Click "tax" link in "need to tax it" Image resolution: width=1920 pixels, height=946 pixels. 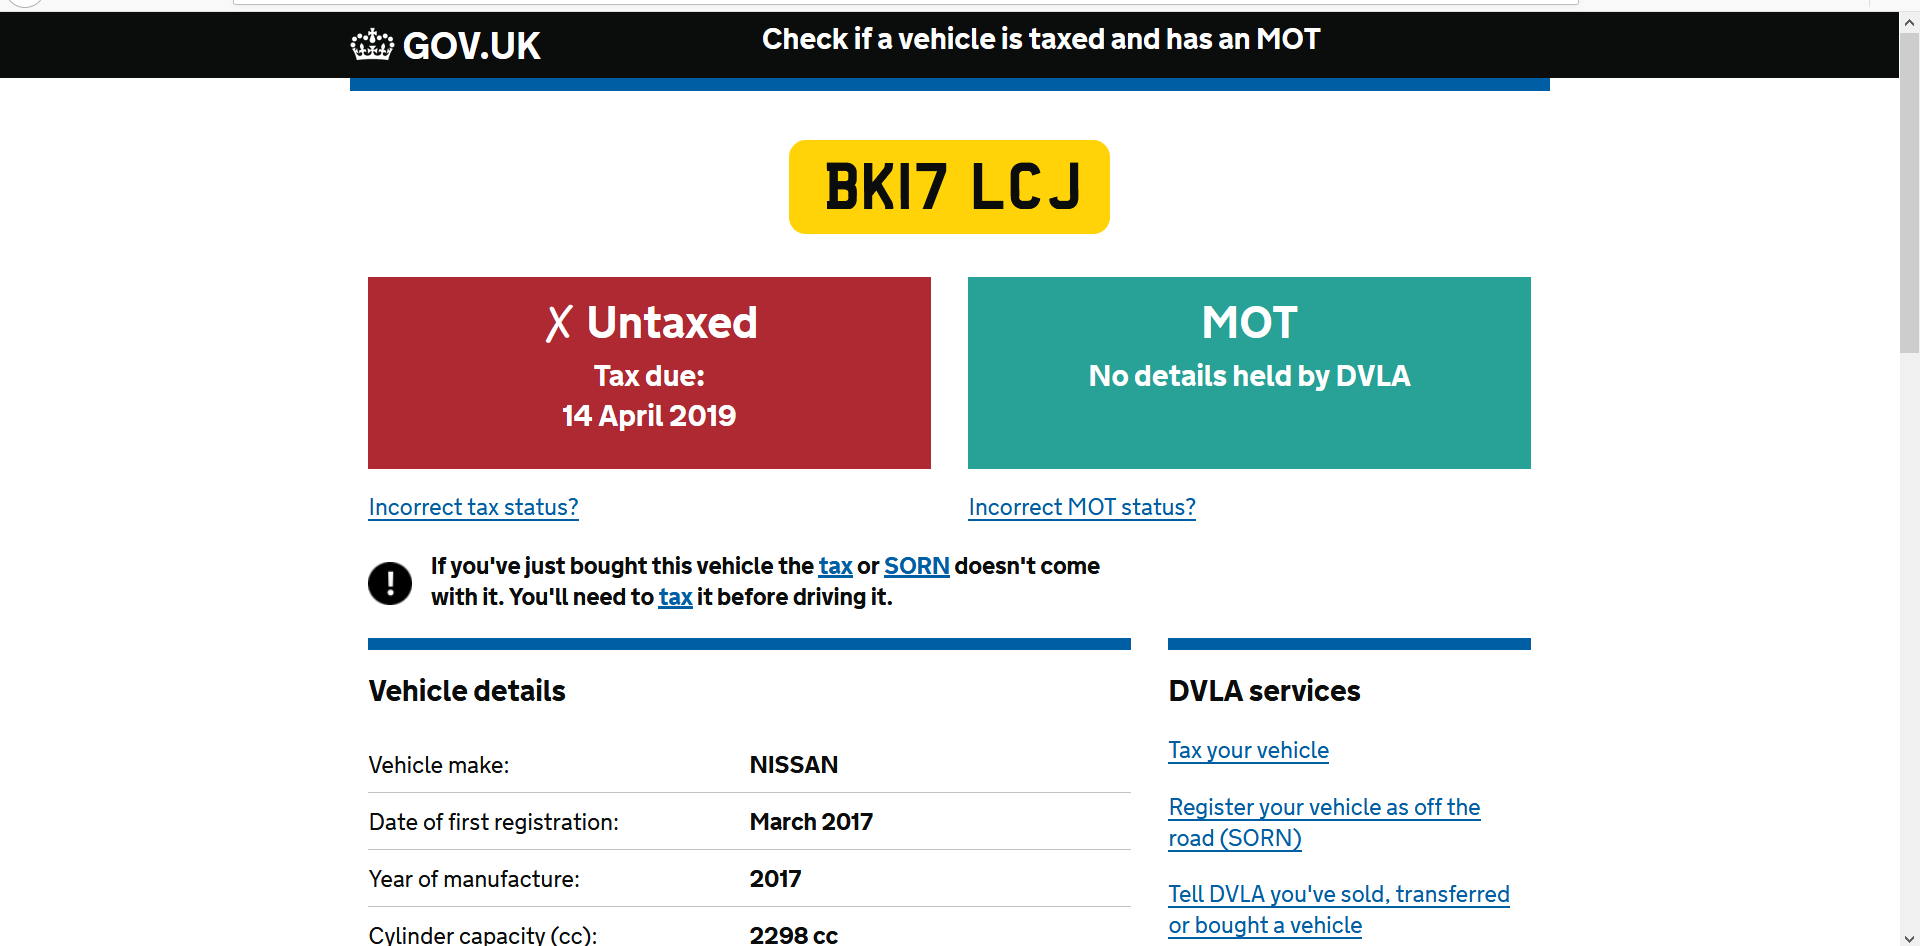675,597
